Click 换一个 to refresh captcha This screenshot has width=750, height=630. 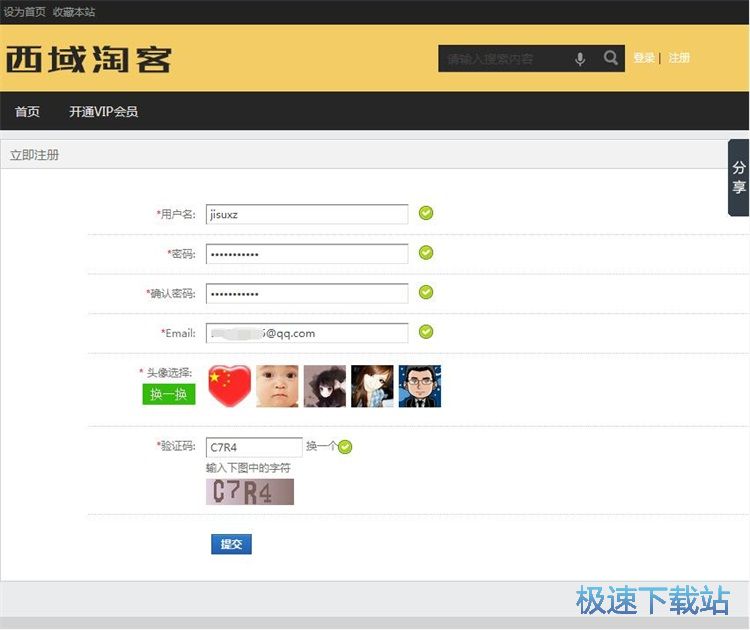pos(321,446)
